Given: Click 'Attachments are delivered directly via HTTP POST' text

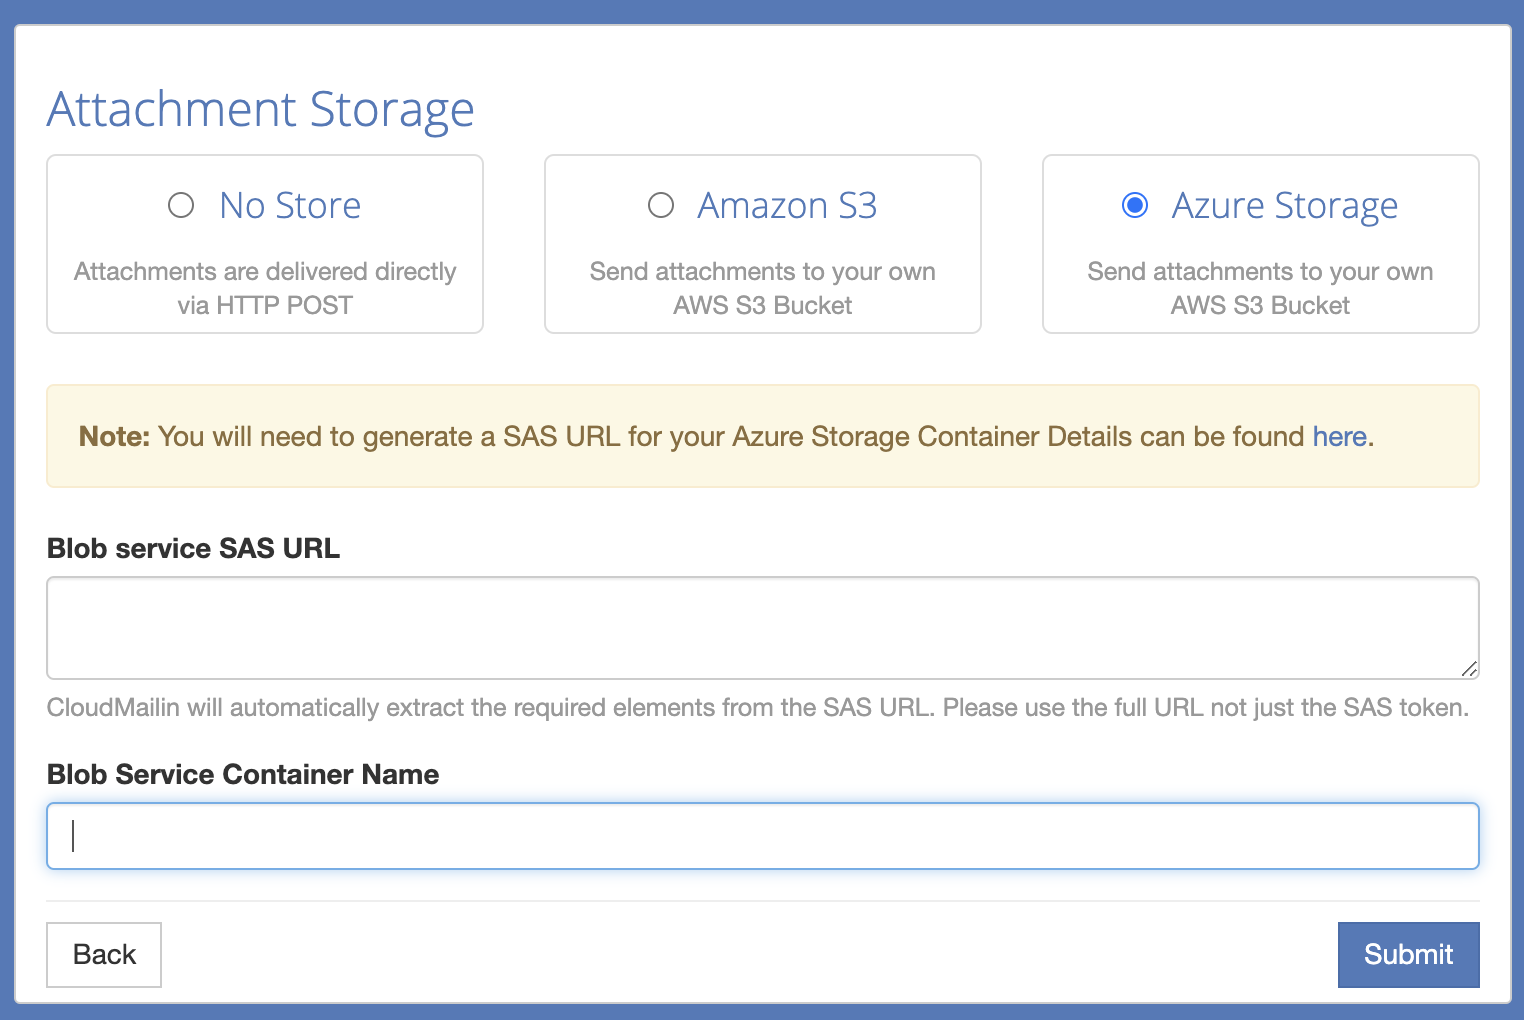Looking at the screenshot, I should click(x=265, y=288).
